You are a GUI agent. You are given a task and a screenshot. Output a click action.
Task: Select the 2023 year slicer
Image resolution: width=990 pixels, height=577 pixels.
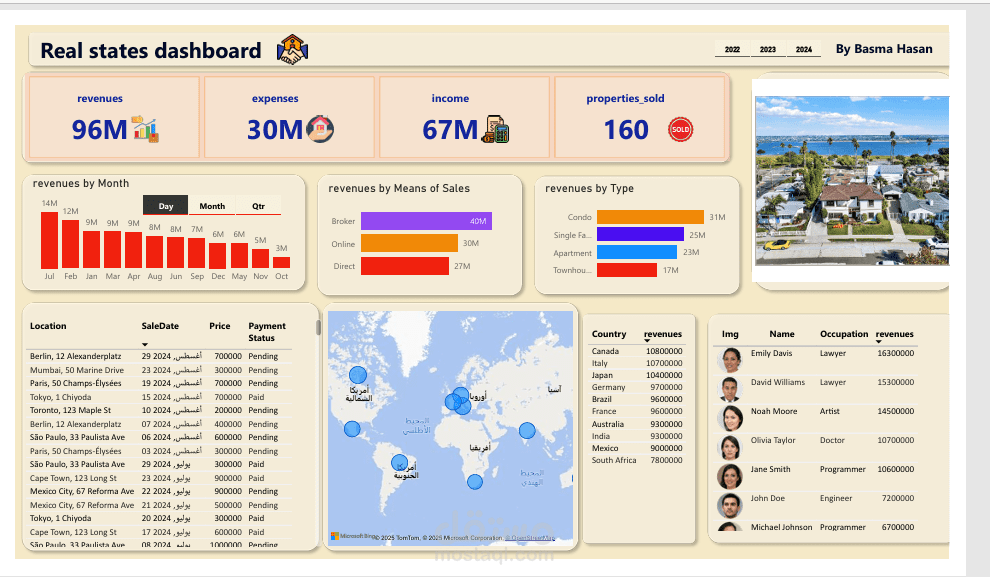pos(768,49)
